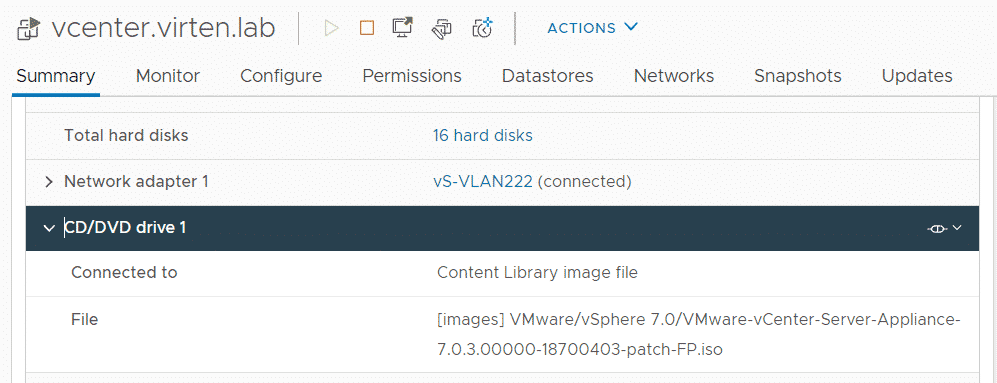Open the Updates tab
Viewport: 997px width, 383px height.
pos(917,76)
